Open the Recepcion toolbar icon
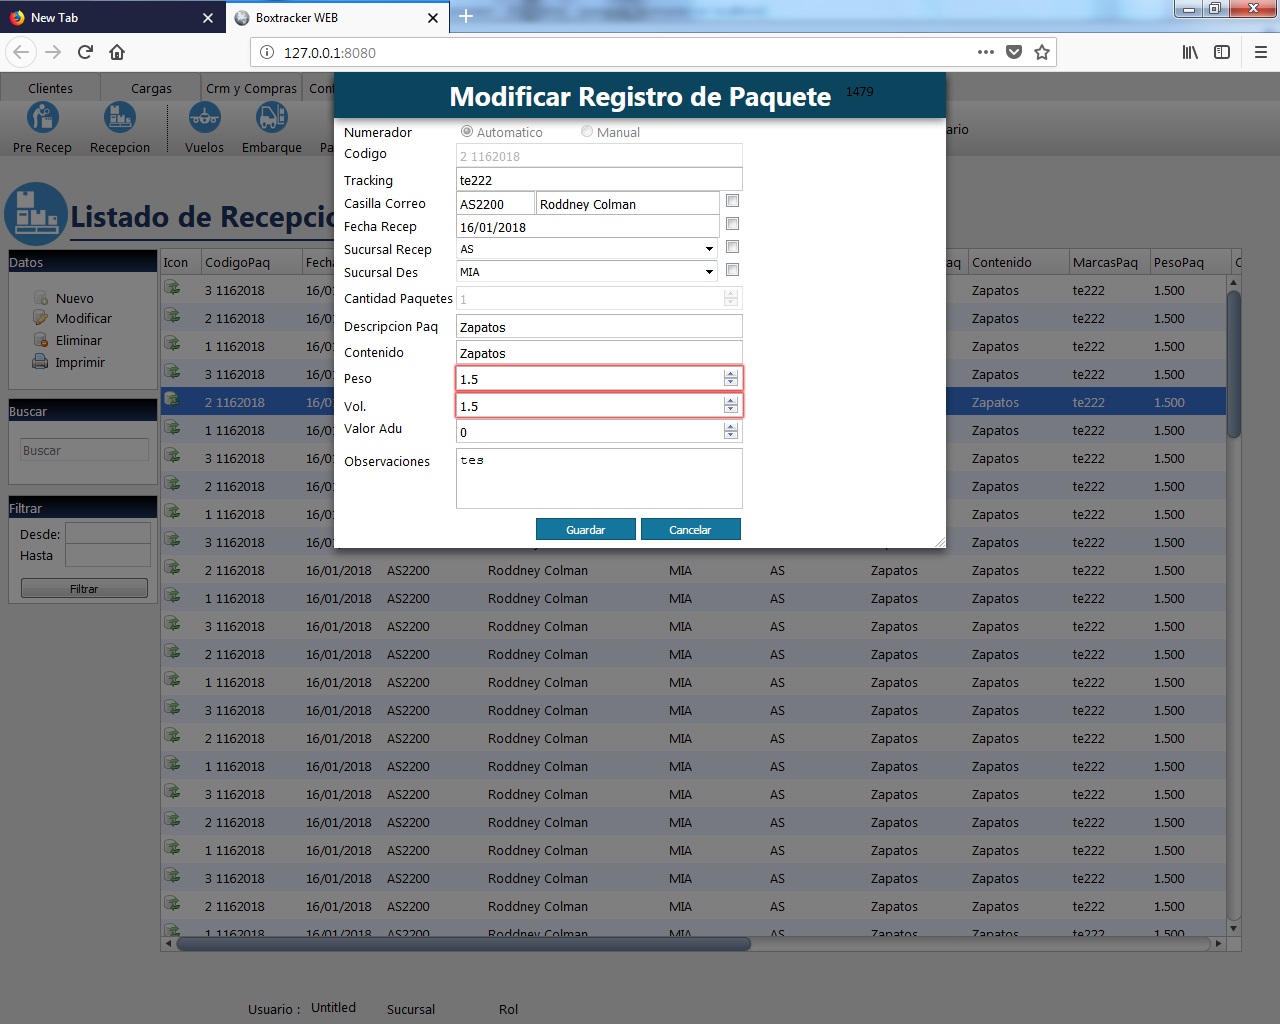1280x1024 pixels. pos(120,118)
